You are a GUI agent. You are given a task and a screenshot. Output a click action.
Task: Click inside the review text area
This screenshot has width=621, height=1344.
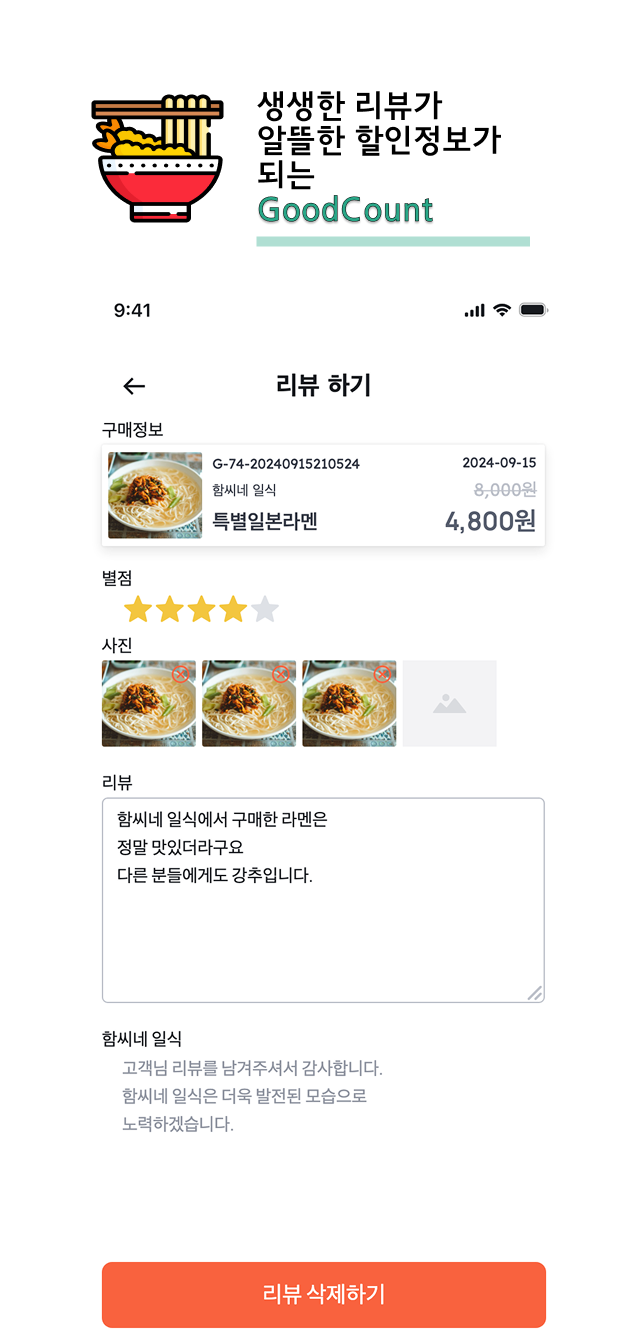pyautogui.click(x=323, y=930)
